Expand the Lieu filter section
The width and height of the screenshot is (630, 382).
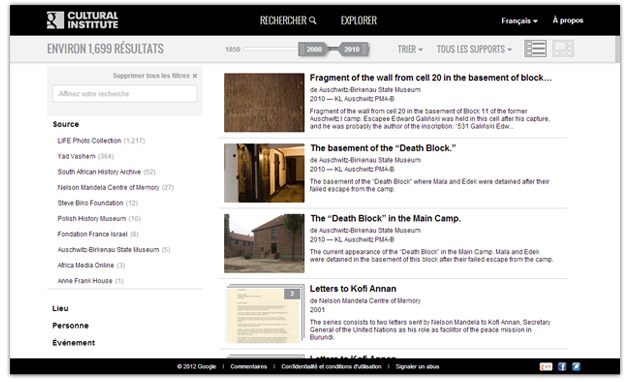coord(60,308)
